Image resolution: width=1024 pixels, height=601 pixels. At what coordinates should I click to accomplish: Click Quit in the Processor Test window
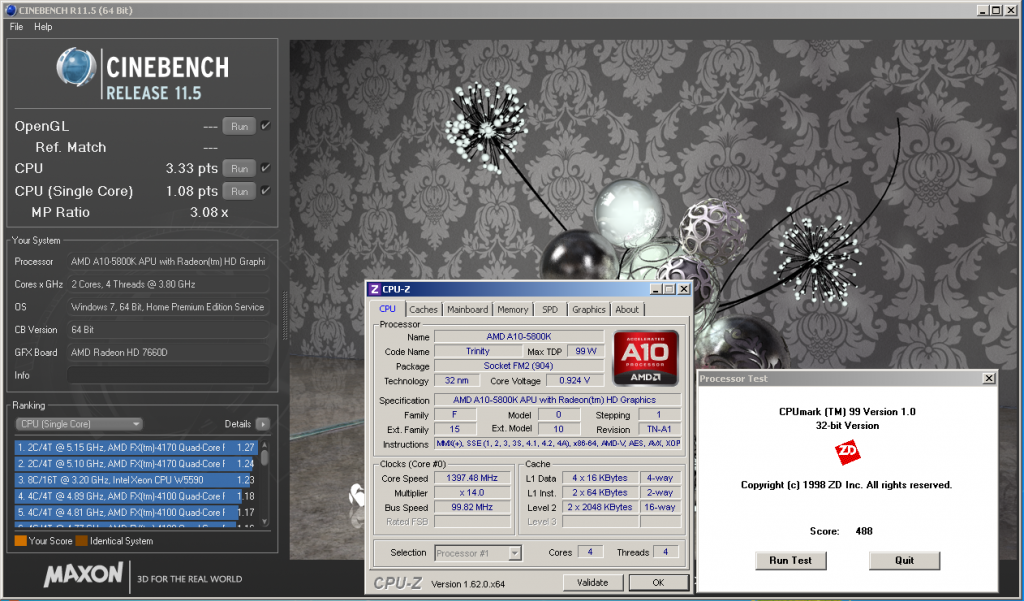pos(904,560)
